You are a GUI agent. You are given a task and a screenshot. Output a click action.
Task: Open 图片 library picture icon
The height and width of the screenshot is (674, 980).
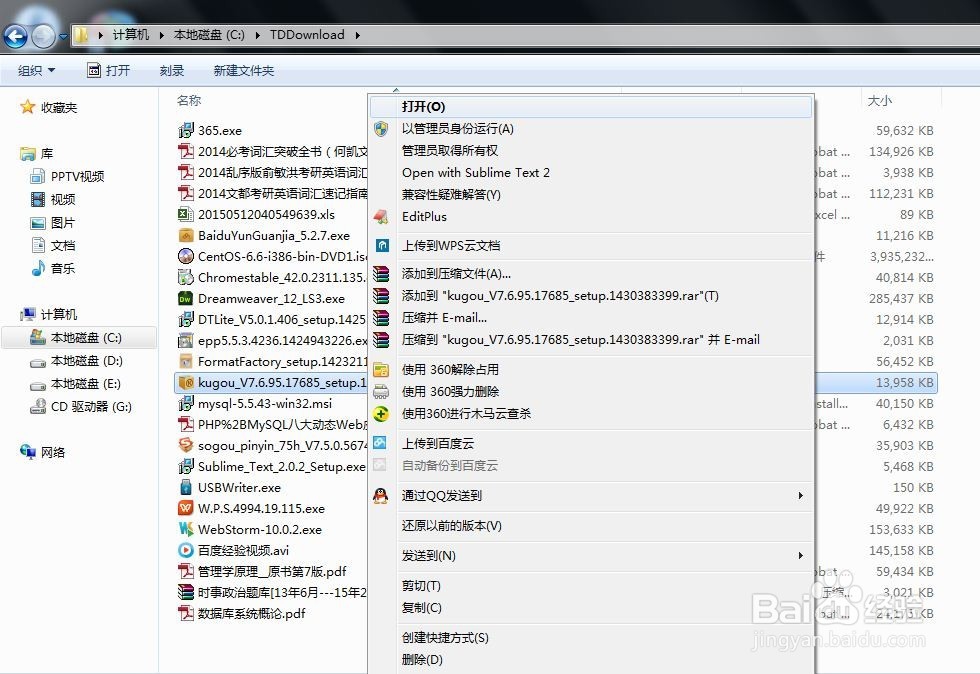coord(38,223)
